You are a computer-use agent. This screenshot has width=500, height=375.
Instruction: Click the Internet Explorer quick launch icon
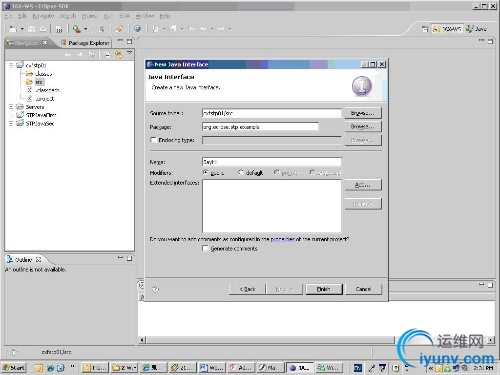pos(50,368)
